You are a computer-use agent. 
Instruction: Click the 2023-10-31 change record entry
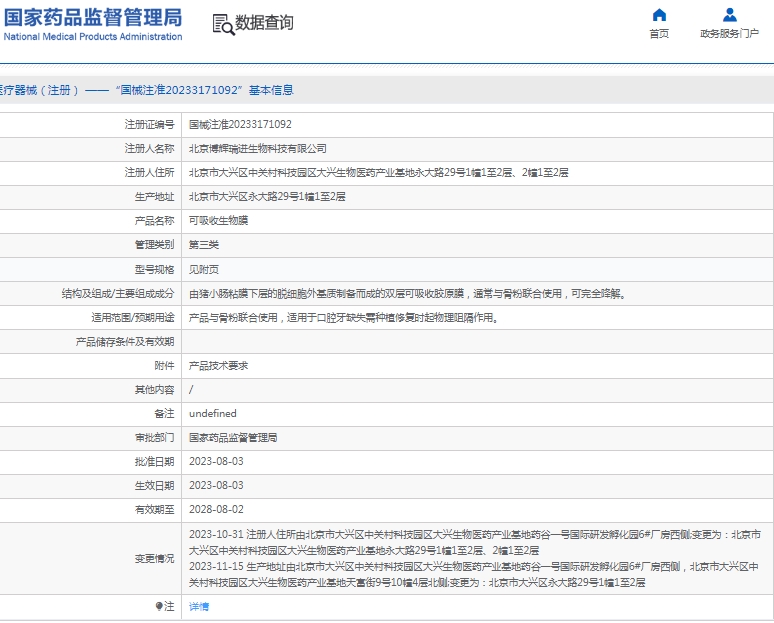474,543
